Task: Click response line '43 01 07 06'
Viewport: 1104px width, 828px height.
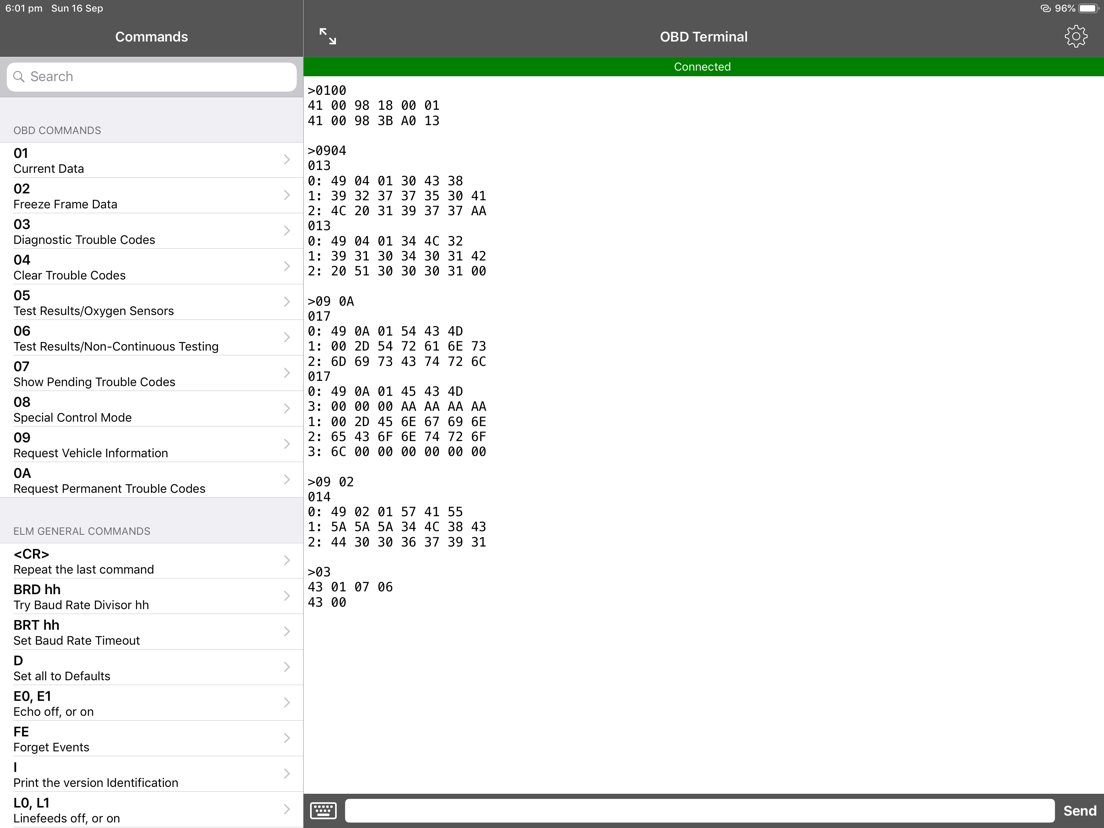Action: tap(350, 587)
